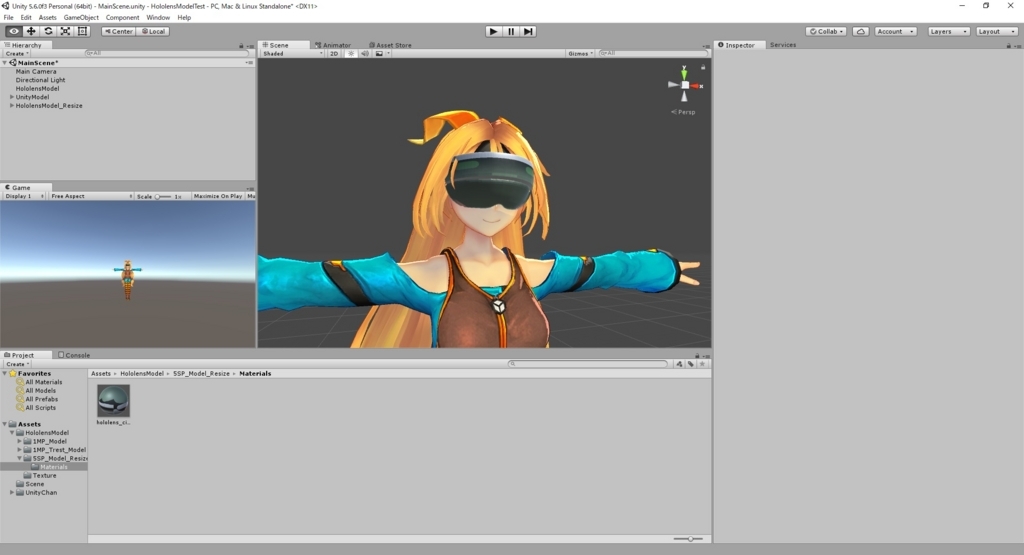The width and height of the screenshot is (1024, 555).
Task: Open the Collab dropdown
Action: click(826, 31)
